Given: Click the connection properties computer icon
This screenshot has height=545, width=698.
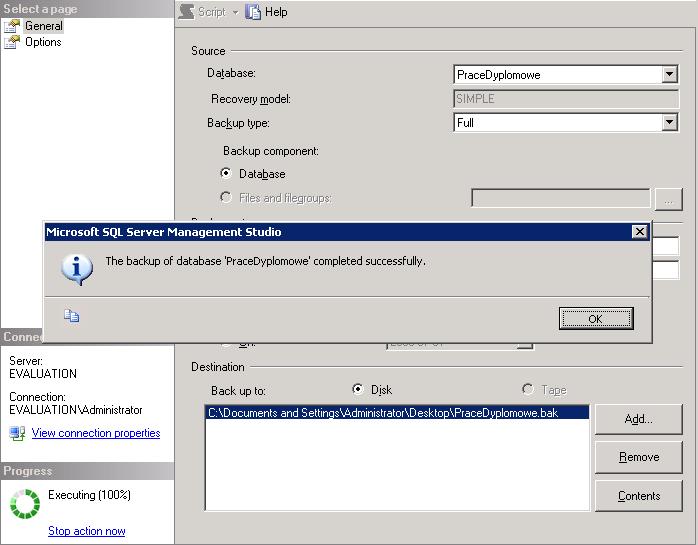Looking at the screenshot, I should 17,433.
